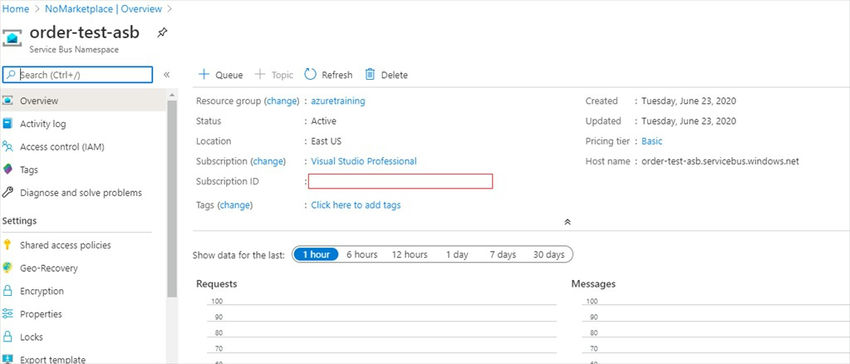850x364 pixels.
Task: Open the azuretraining resource group link
Action: (x=338, y=101)
